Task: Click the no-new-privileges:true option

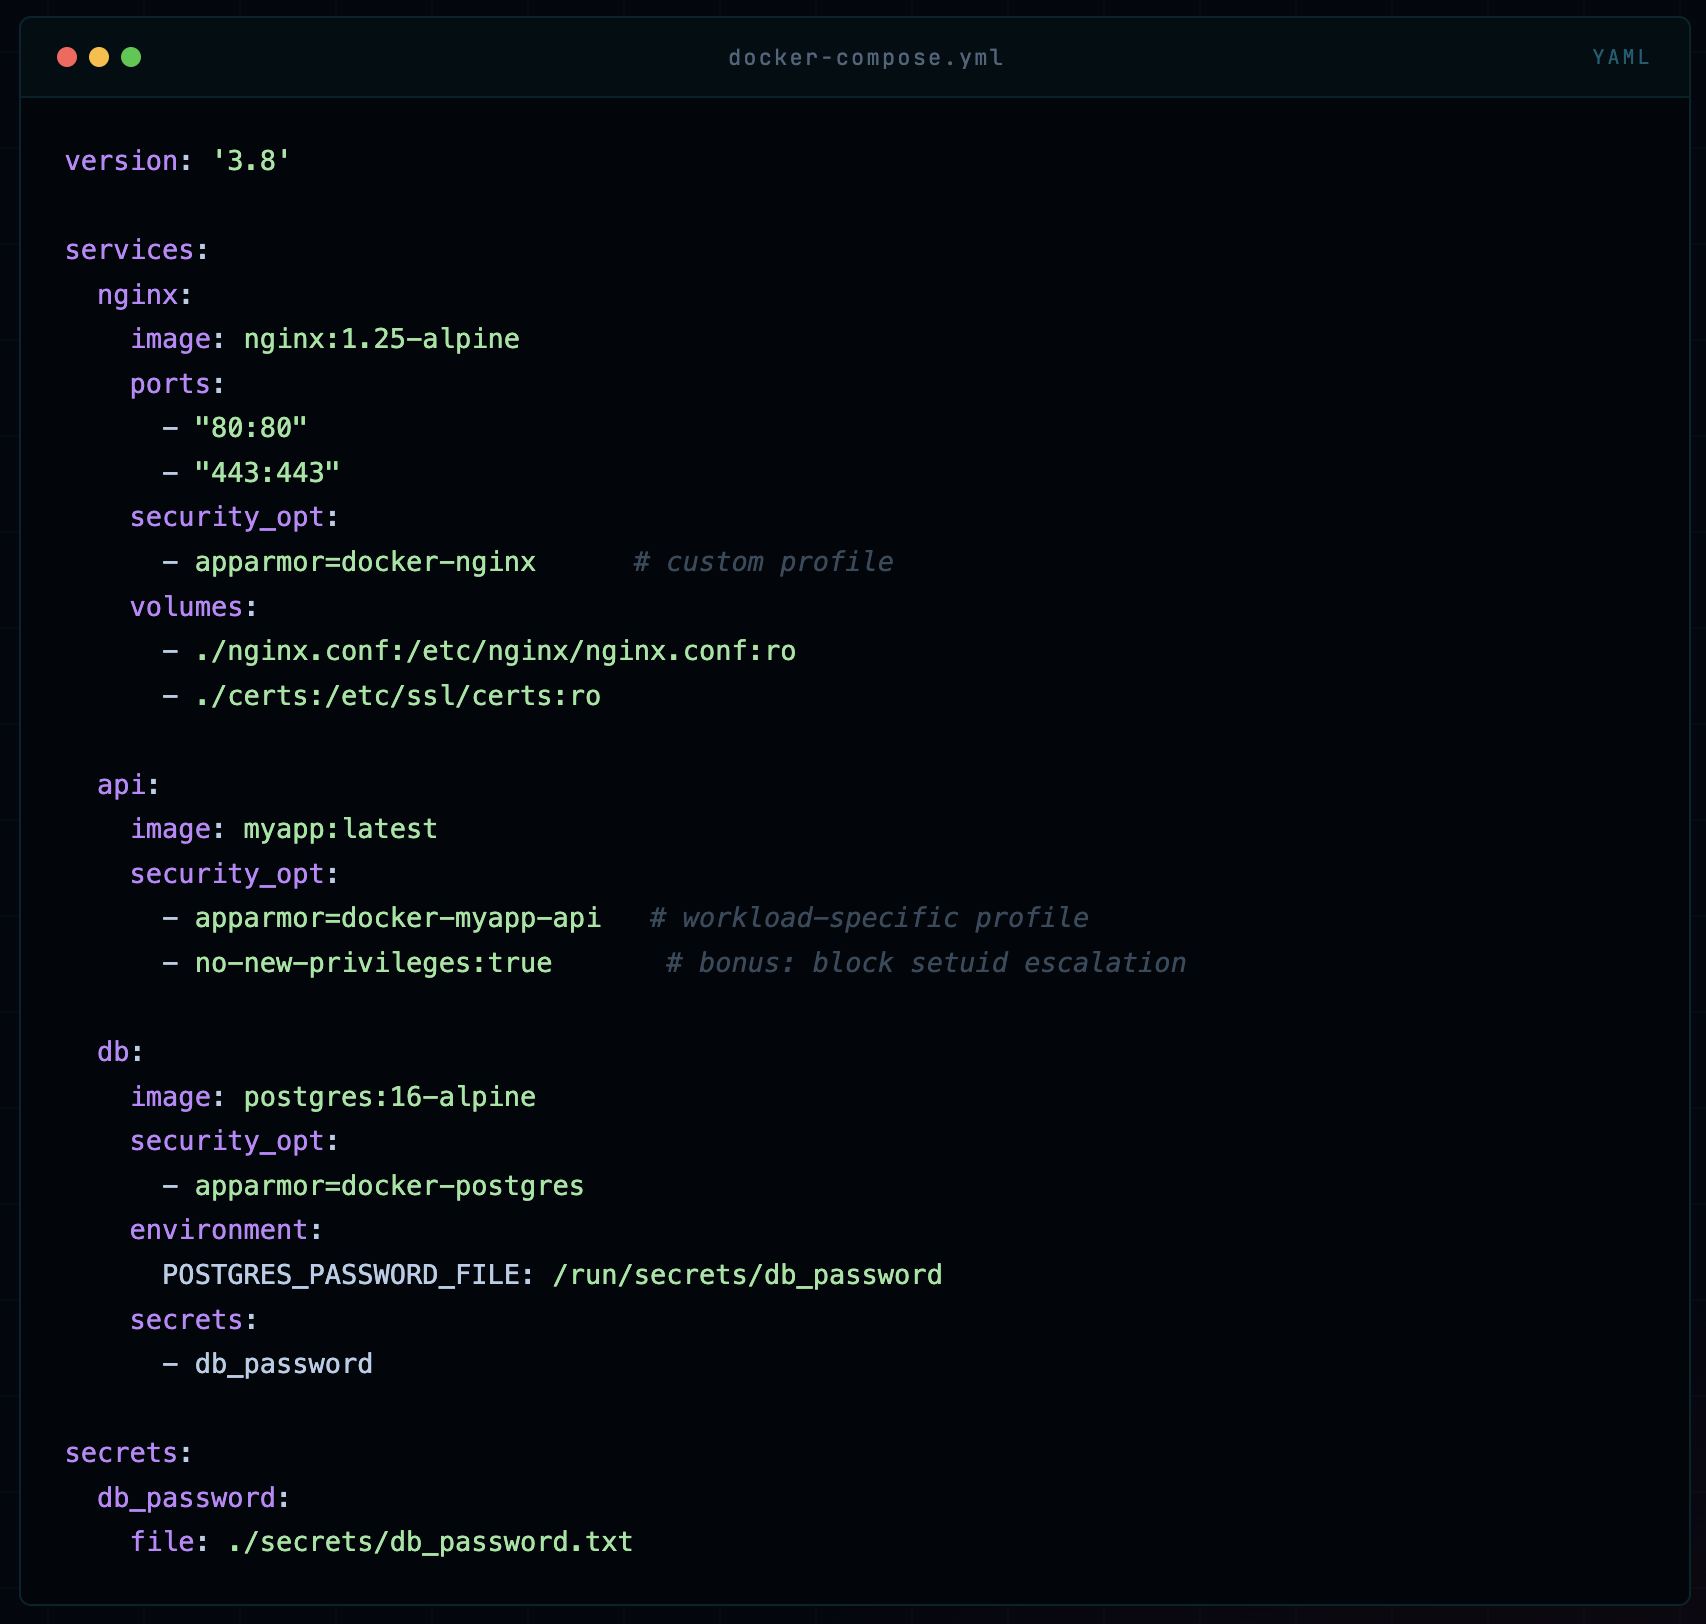Action: click(x=373, y=963)
